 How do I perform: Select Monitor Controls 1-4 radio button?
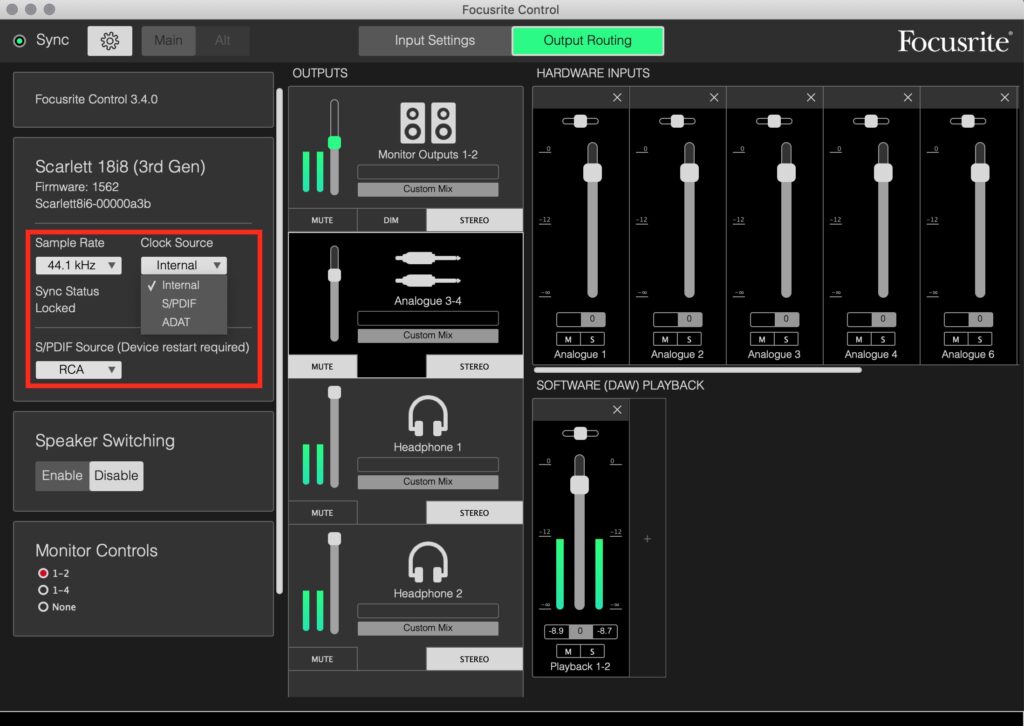tap(43, 590)
